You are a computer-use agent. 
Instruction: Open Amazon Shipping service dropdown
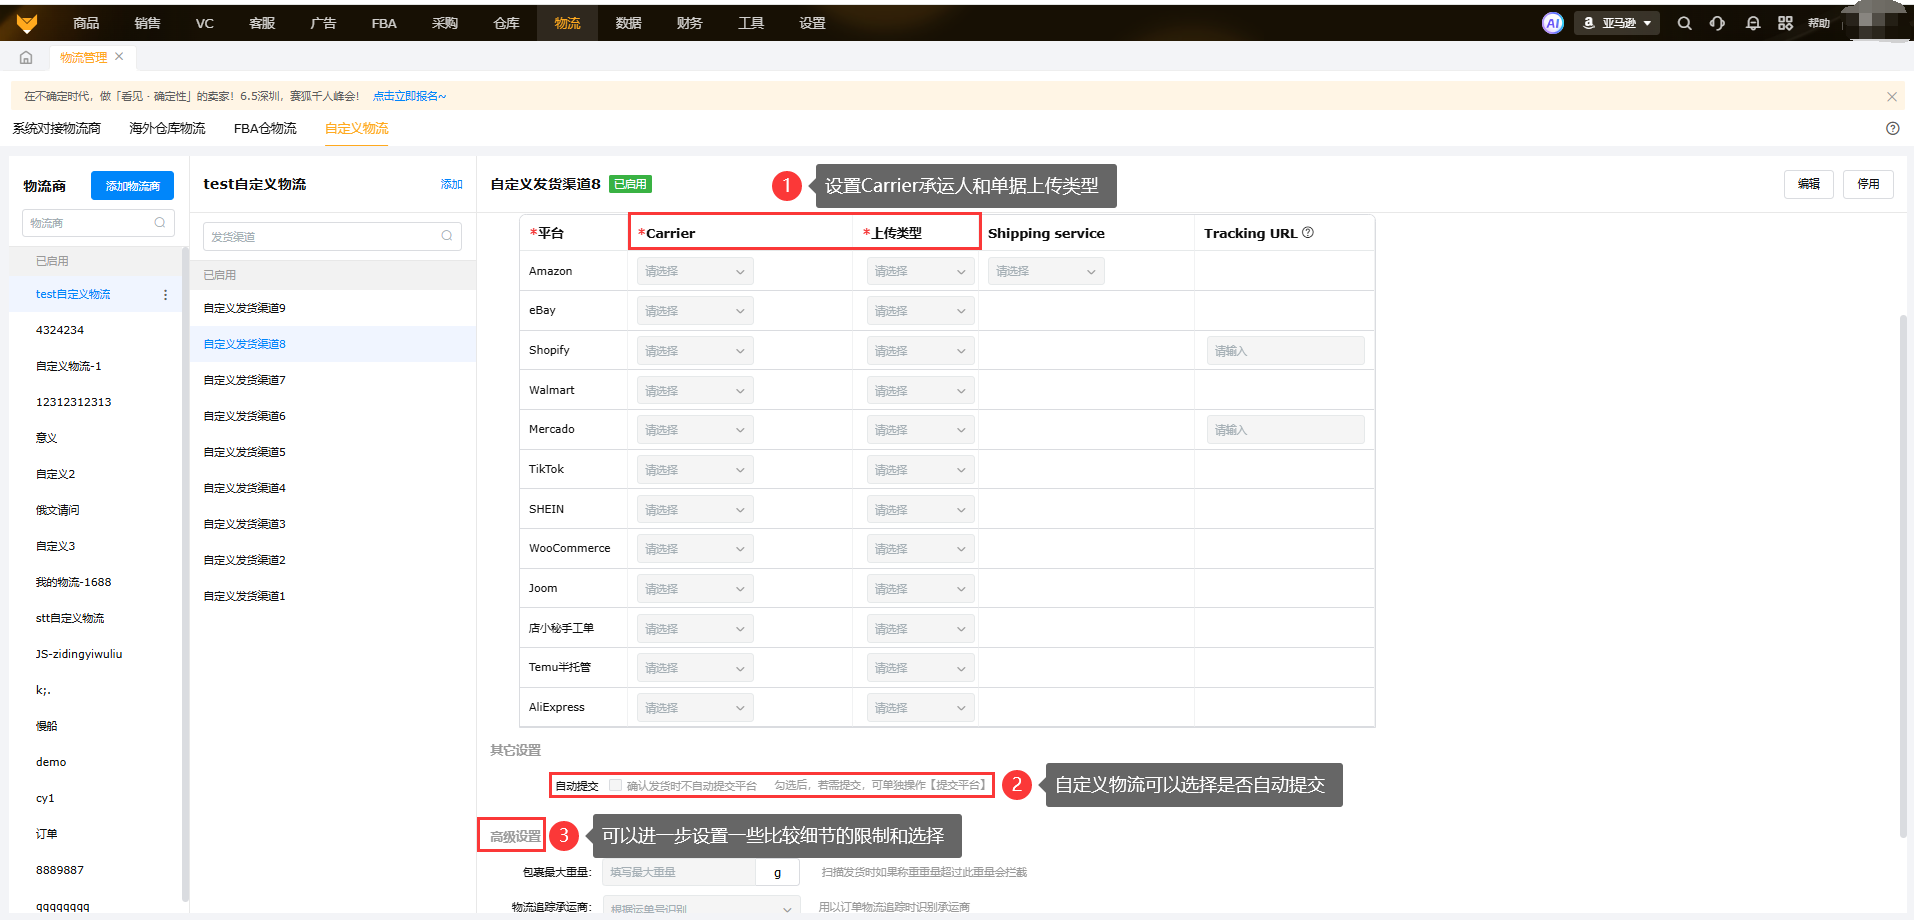(1046, 271)
